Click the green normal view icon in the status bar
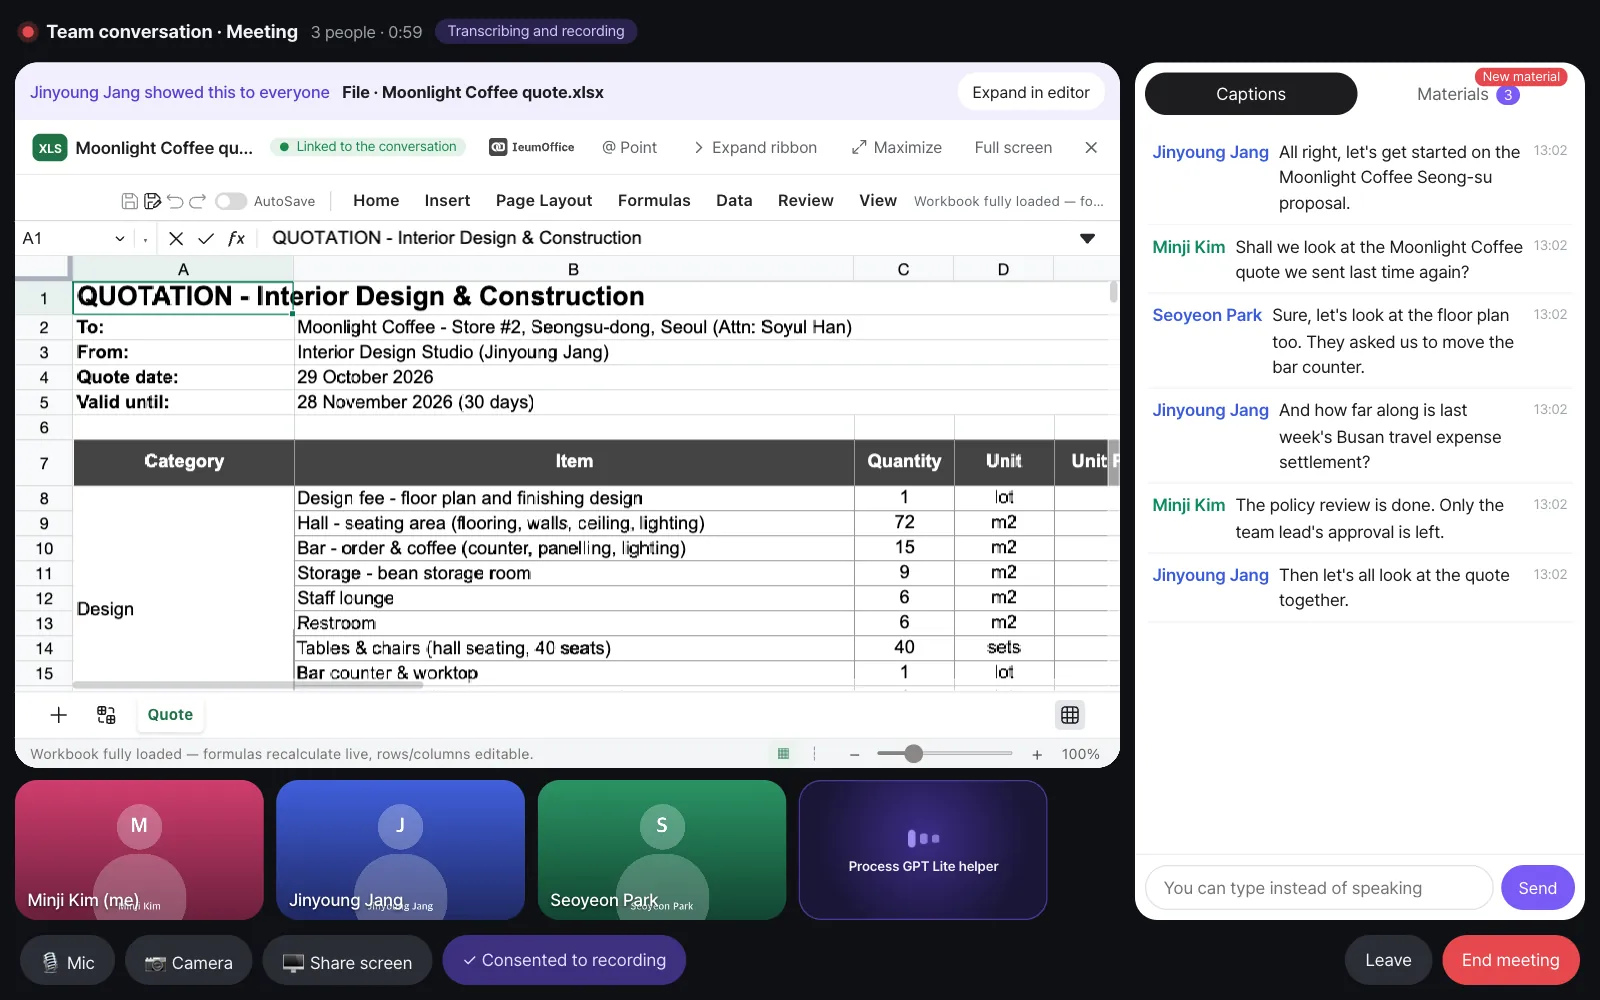This screenshot has height=1000, width=1600. tap(784, 754)
